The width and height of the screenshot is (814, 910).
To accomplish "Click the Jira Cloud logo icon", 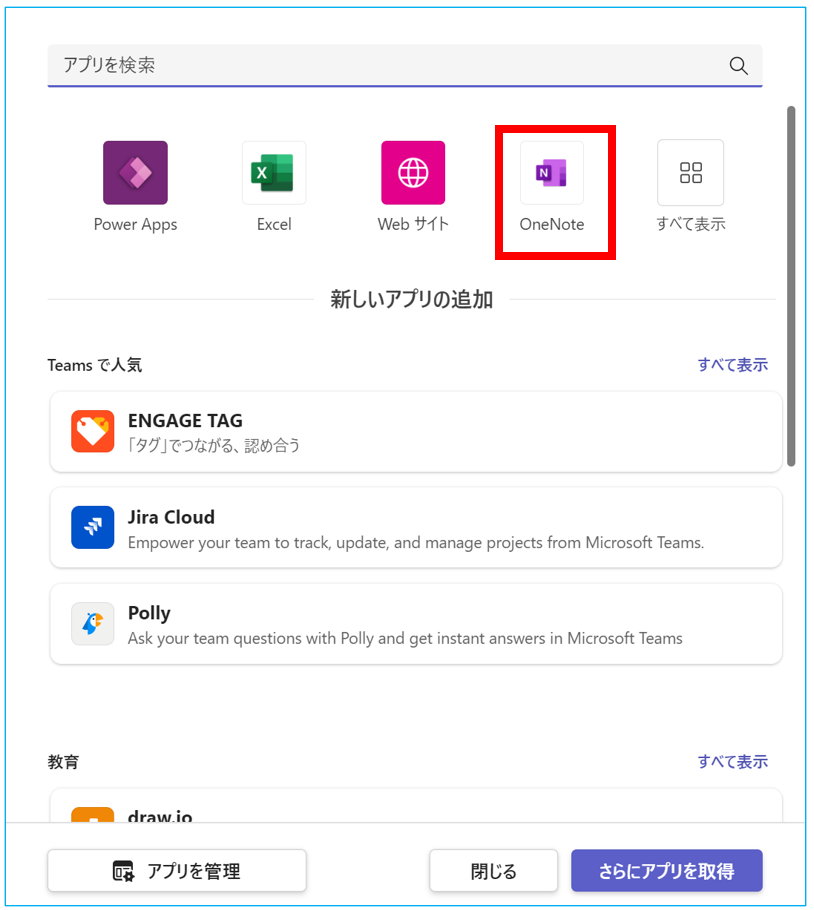I will pyautogui.click(x=93, y=528).
